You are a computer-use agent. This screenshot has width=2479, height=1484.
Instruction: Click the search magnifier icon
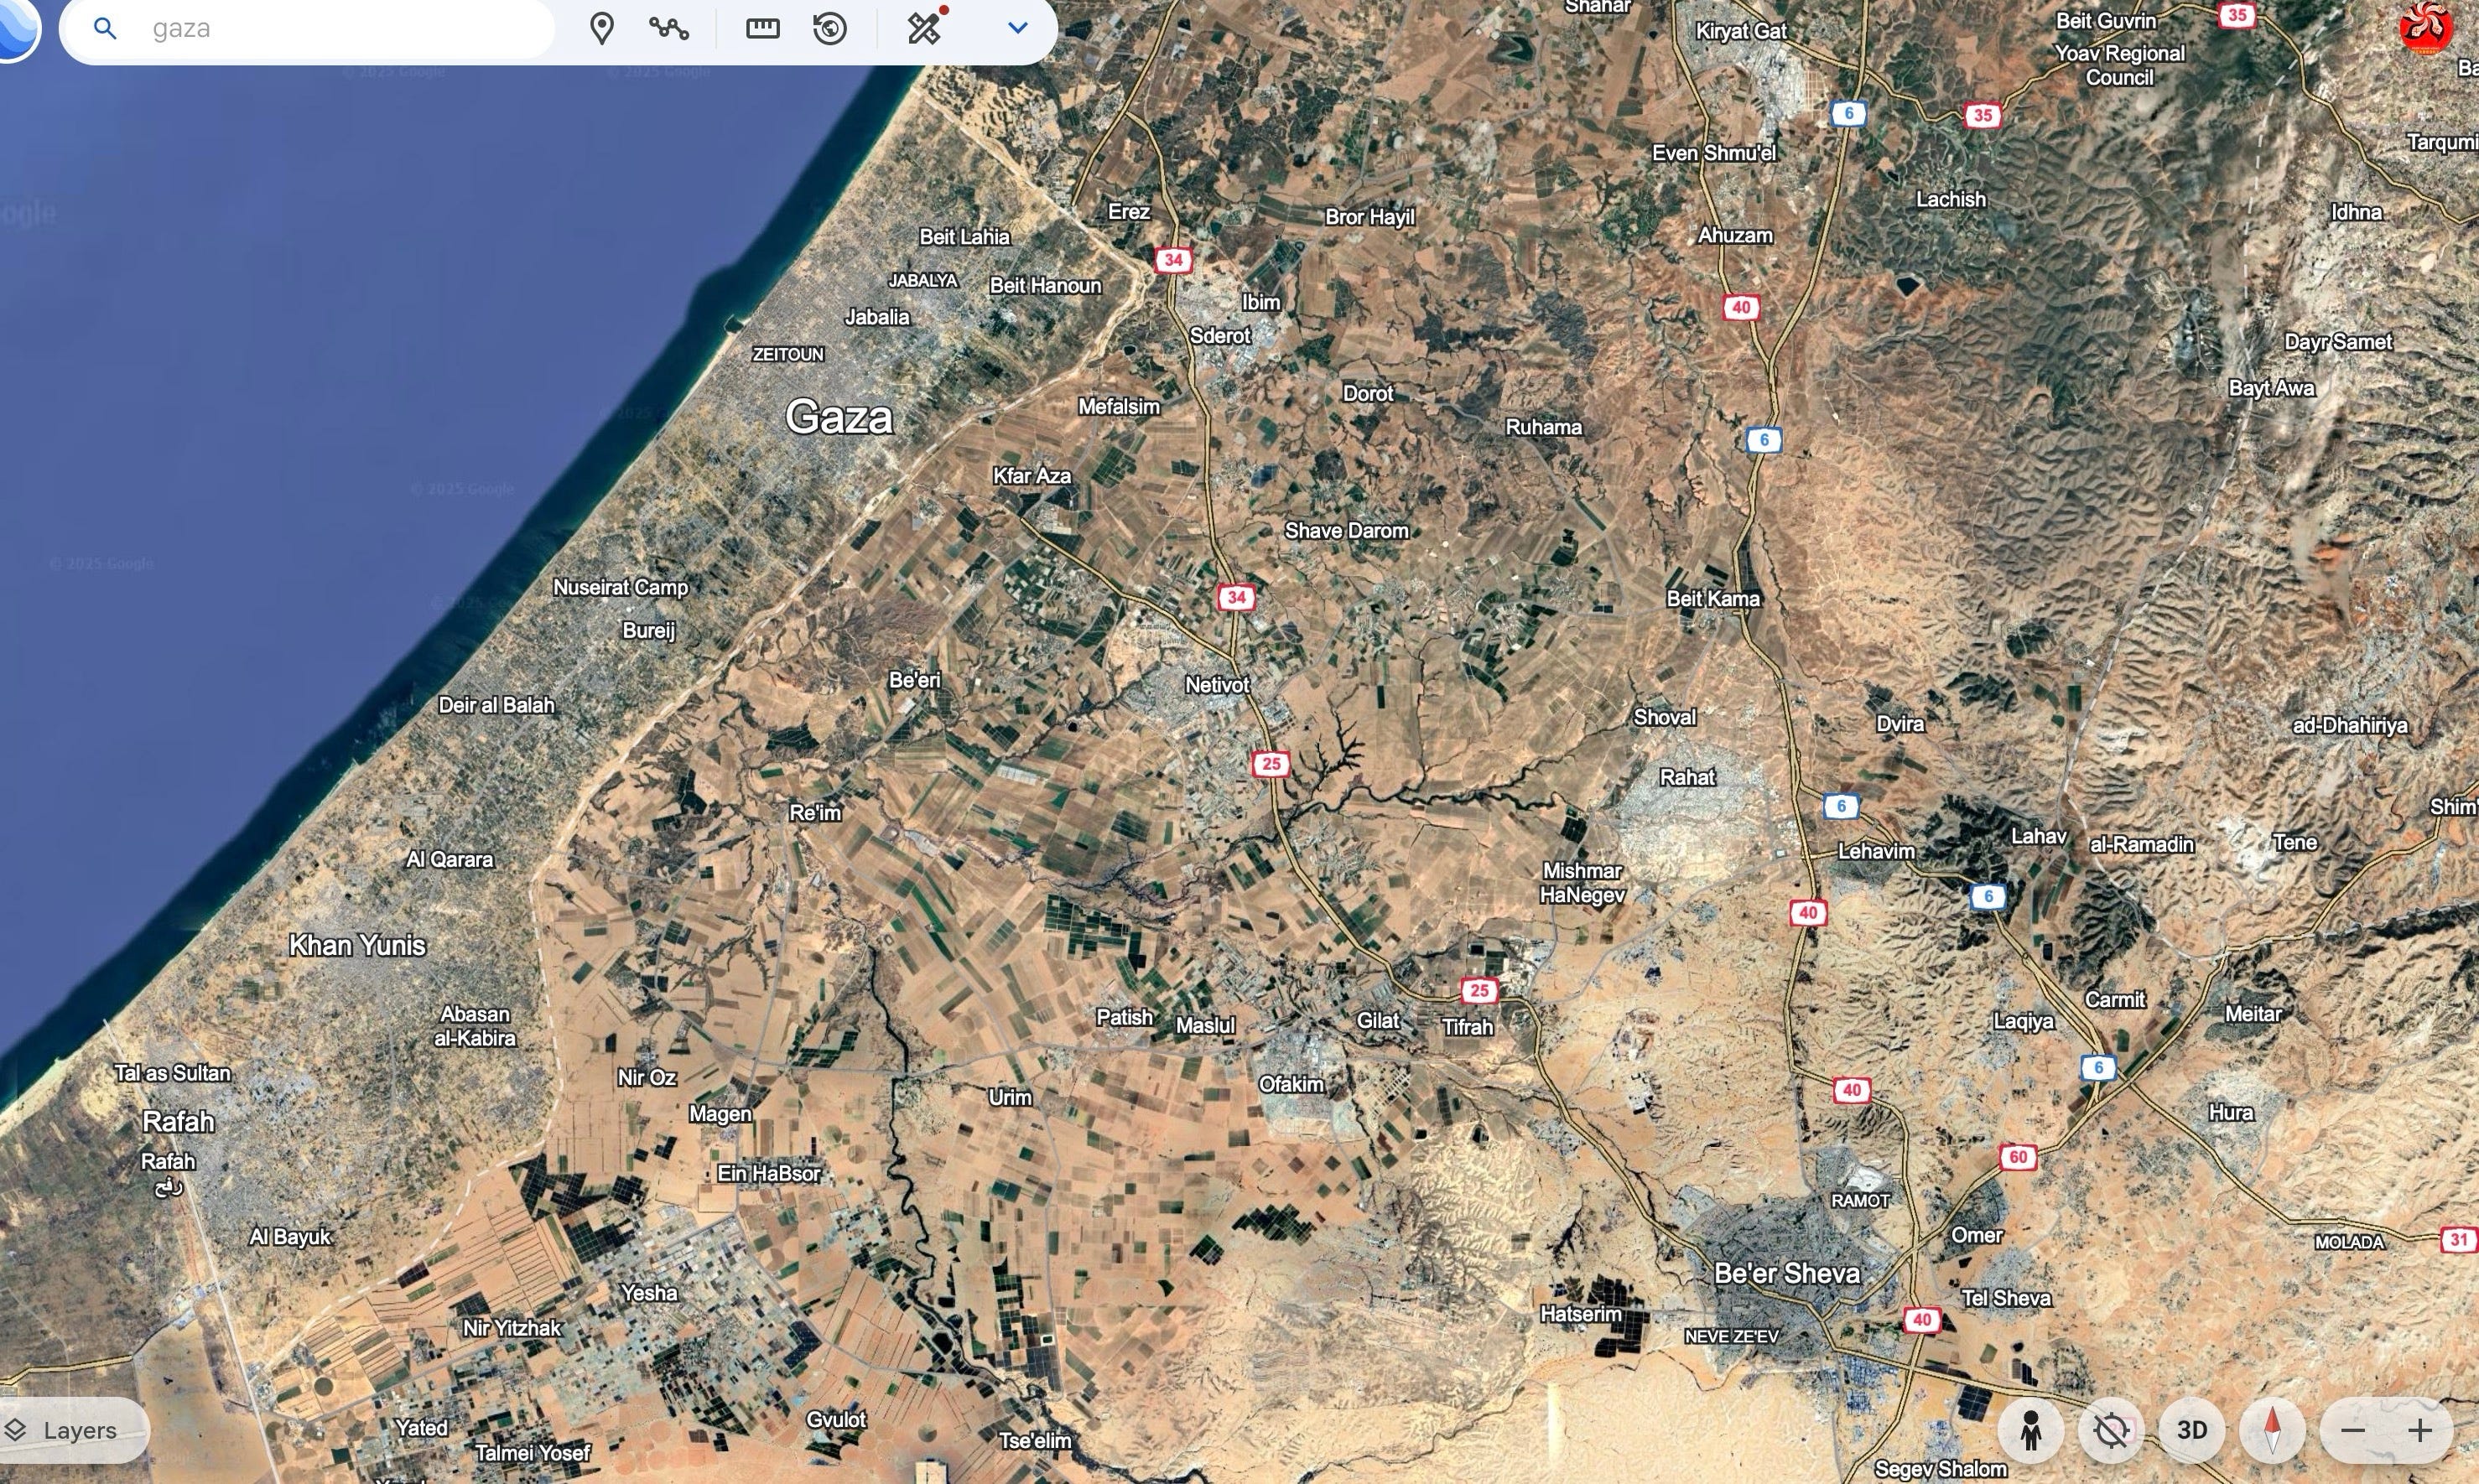pyautogui.click(x=105, y=28)
